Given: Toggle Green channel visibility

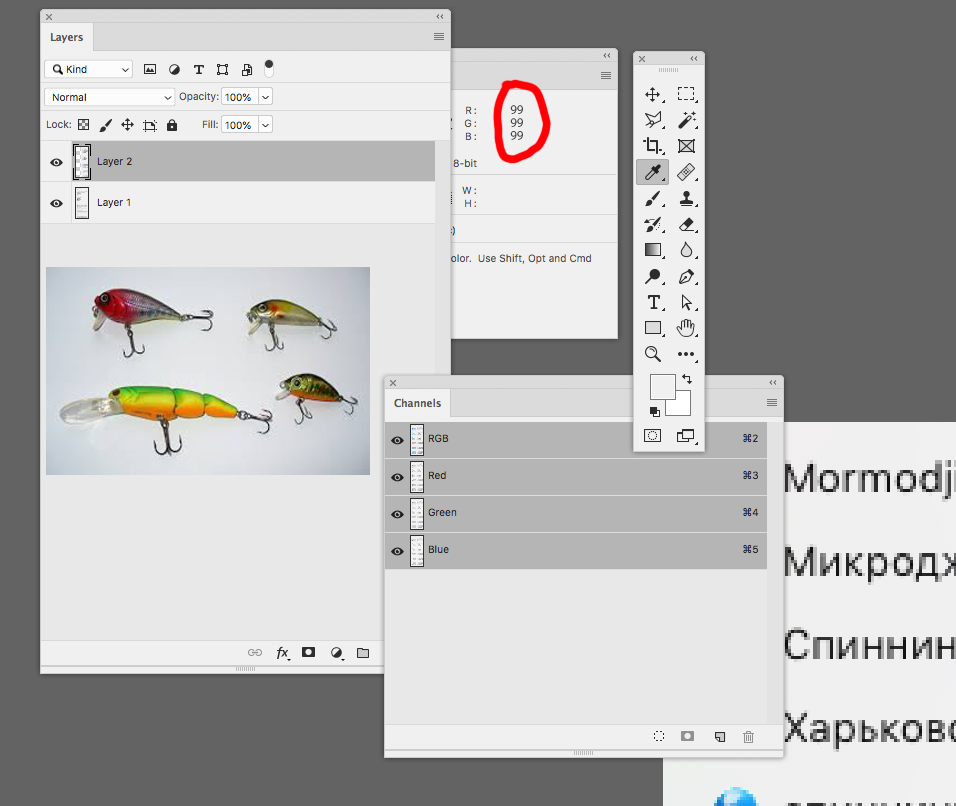Looking at the screenshot, I should pyautogui.click(x=398, y=514).
